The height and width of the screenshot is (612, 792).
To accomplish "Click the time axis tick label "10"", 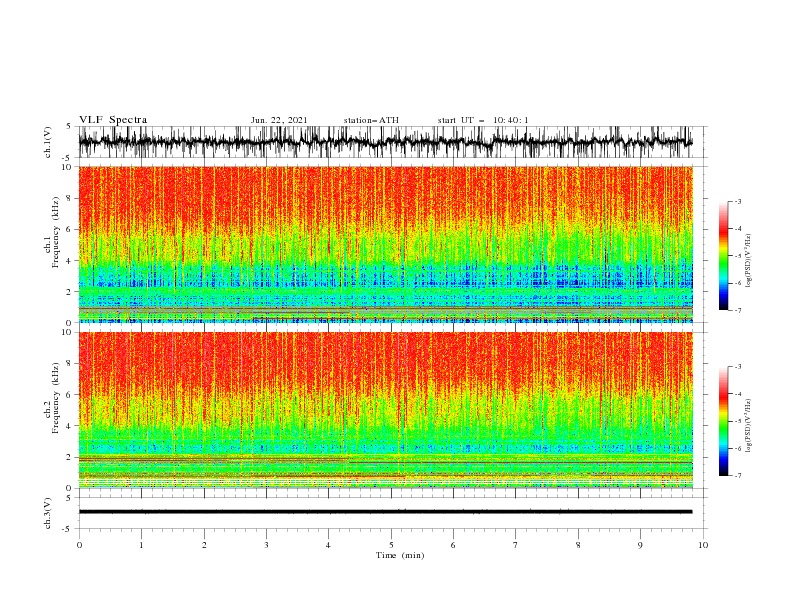I will point(703,545).
